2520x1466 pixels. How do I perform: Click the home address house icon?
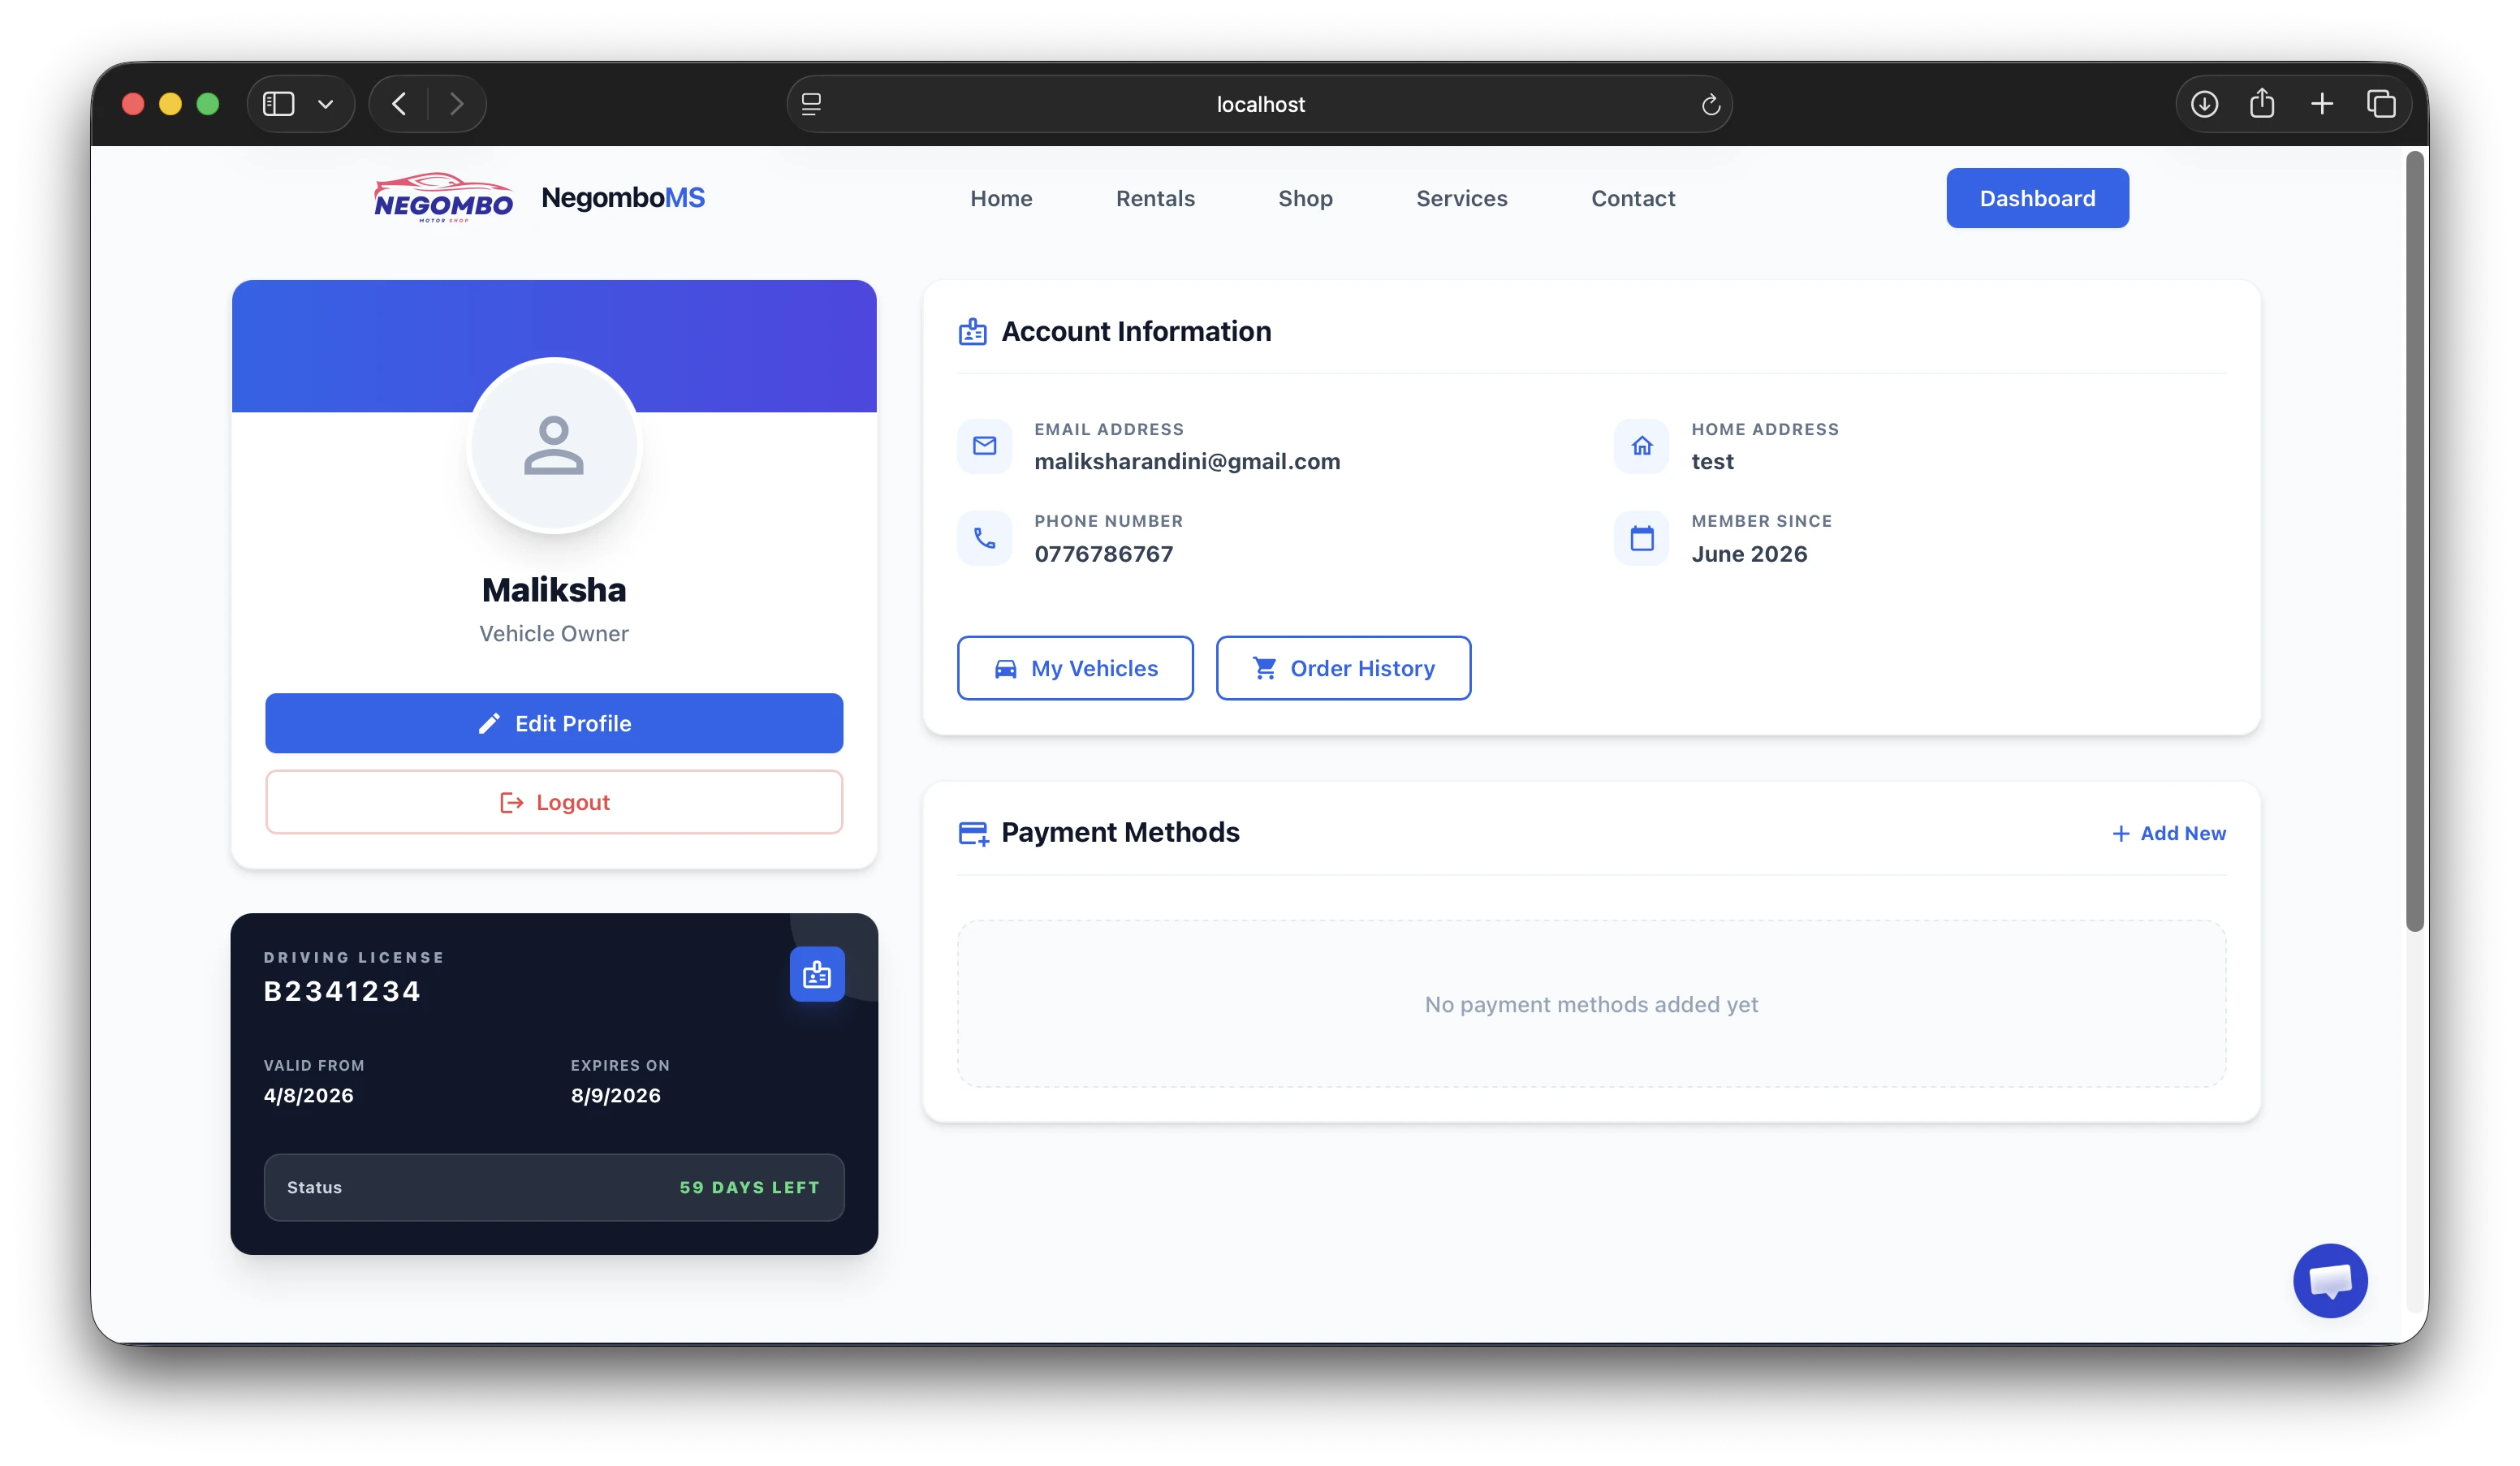point(1641,446)
